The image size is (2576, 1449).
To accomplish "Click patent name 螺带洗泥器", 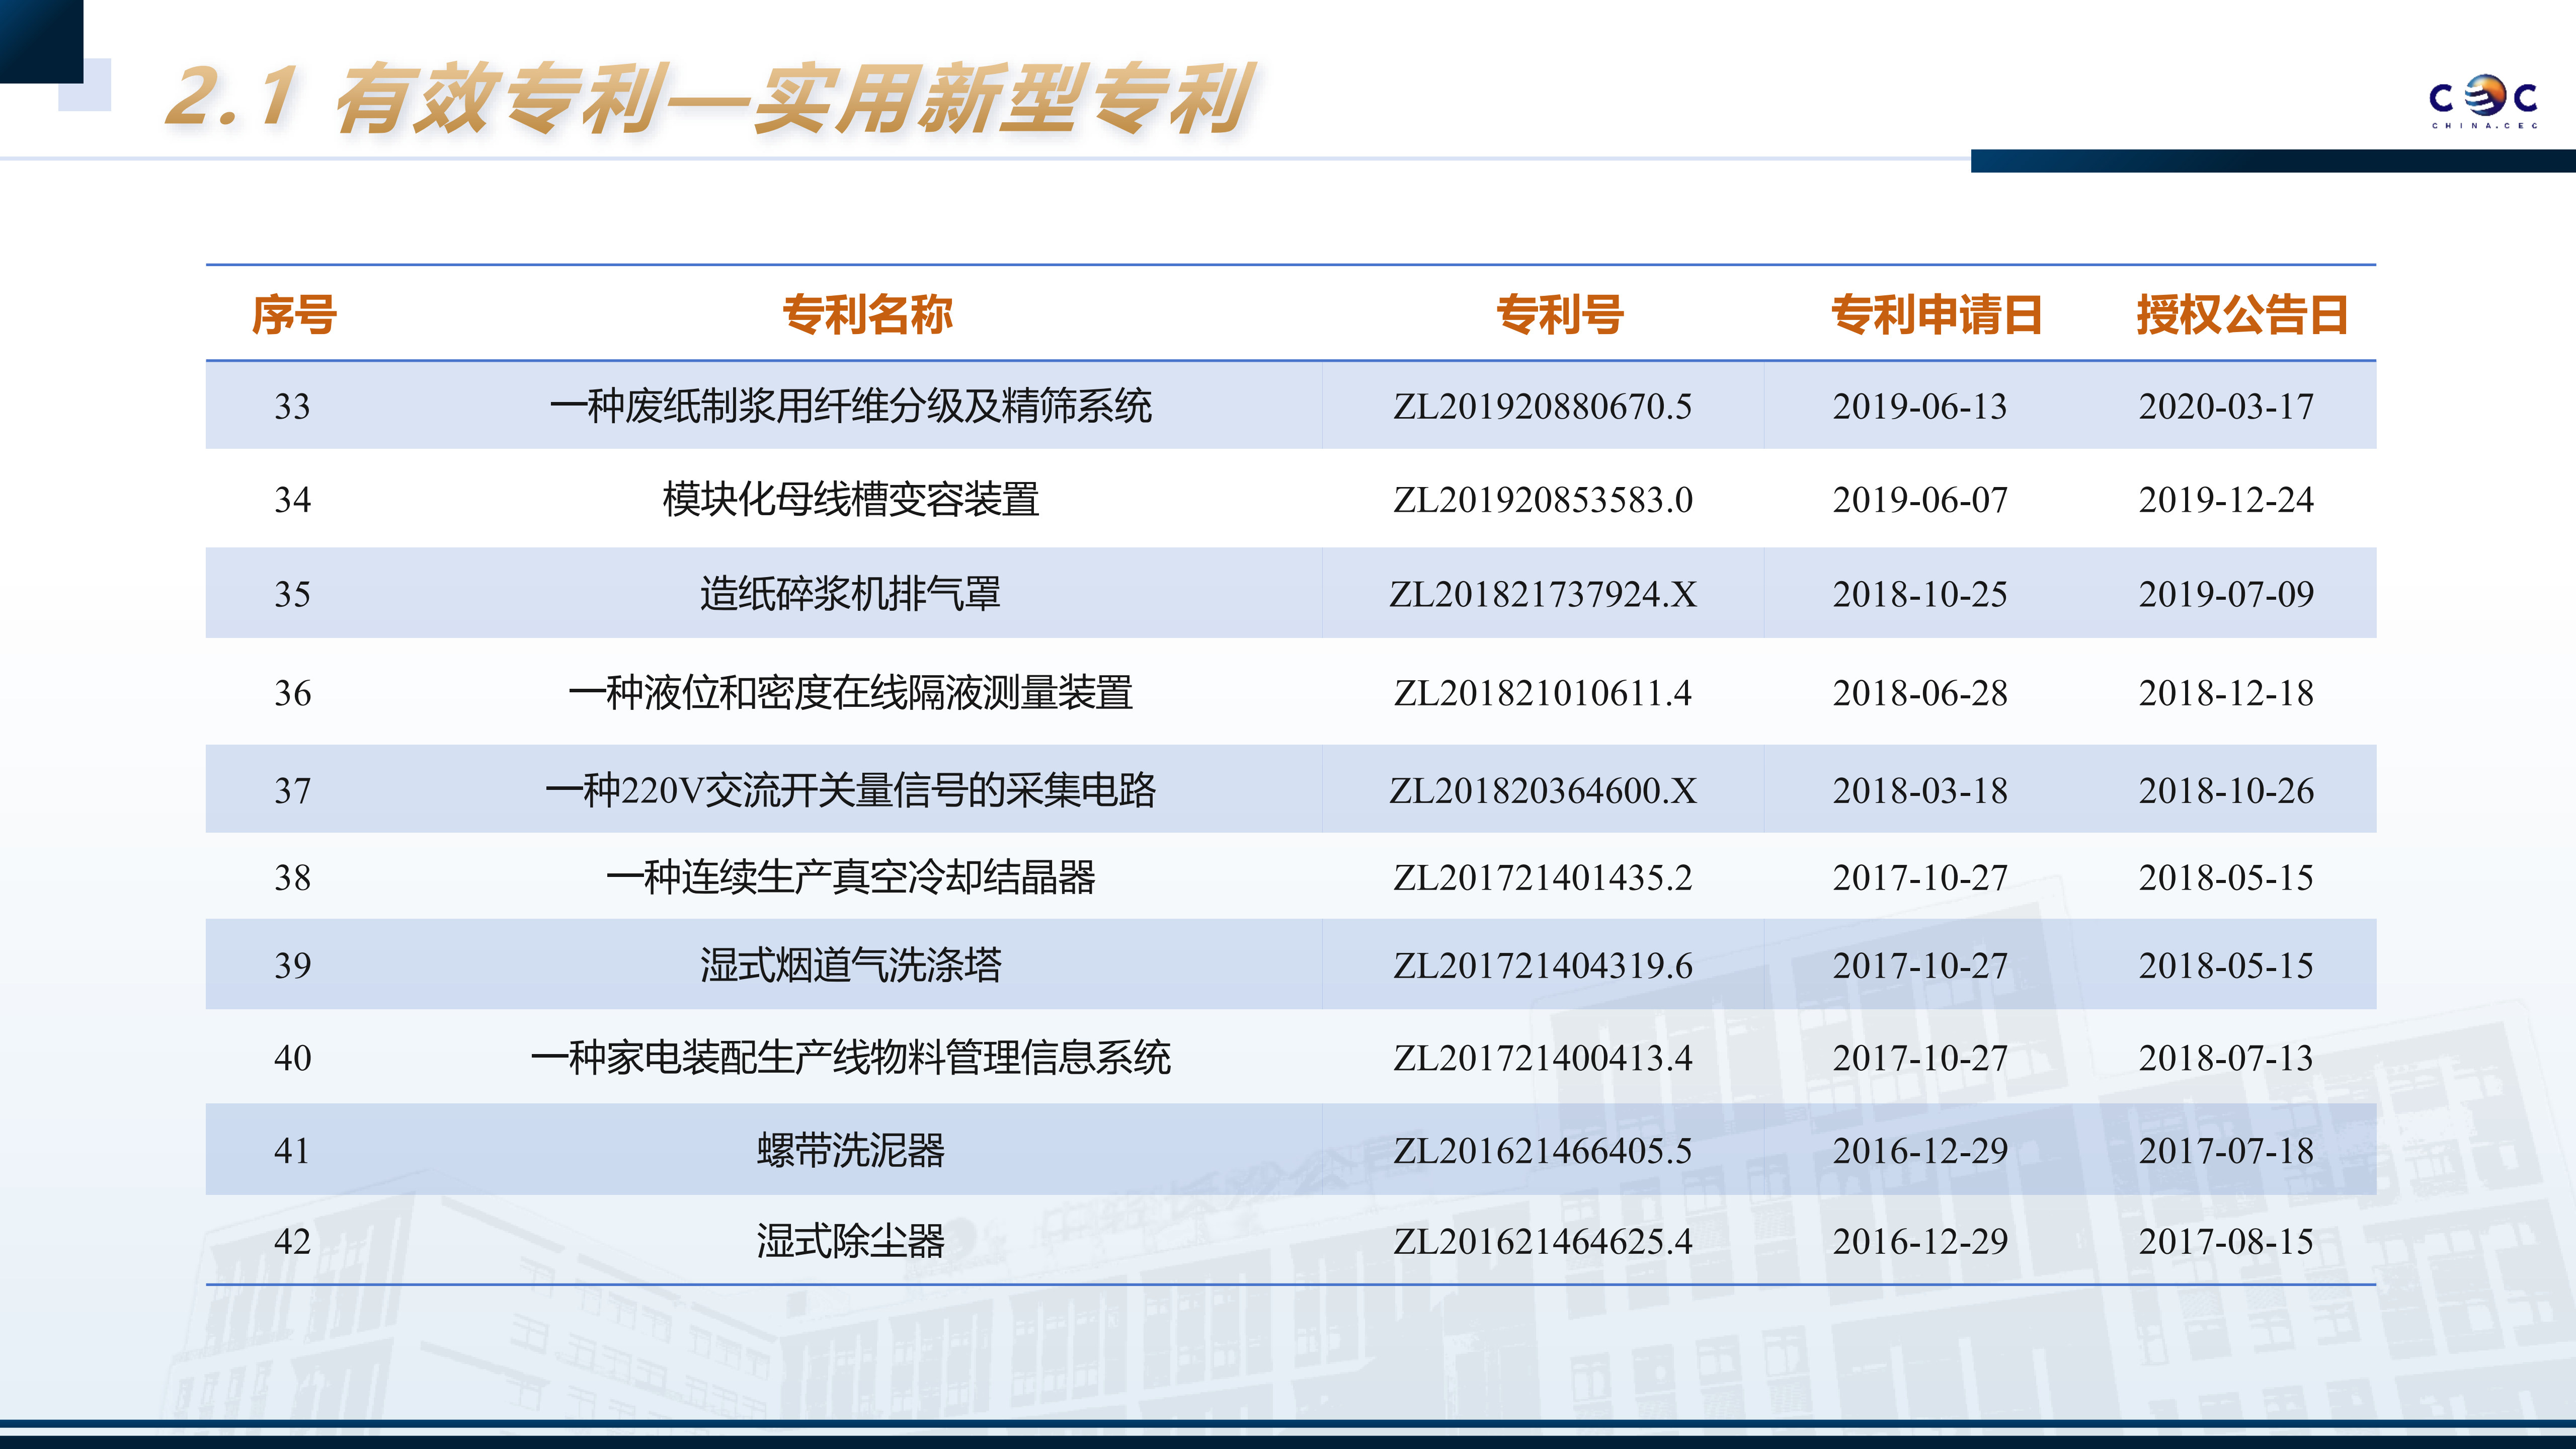I will click(851, 1150).
